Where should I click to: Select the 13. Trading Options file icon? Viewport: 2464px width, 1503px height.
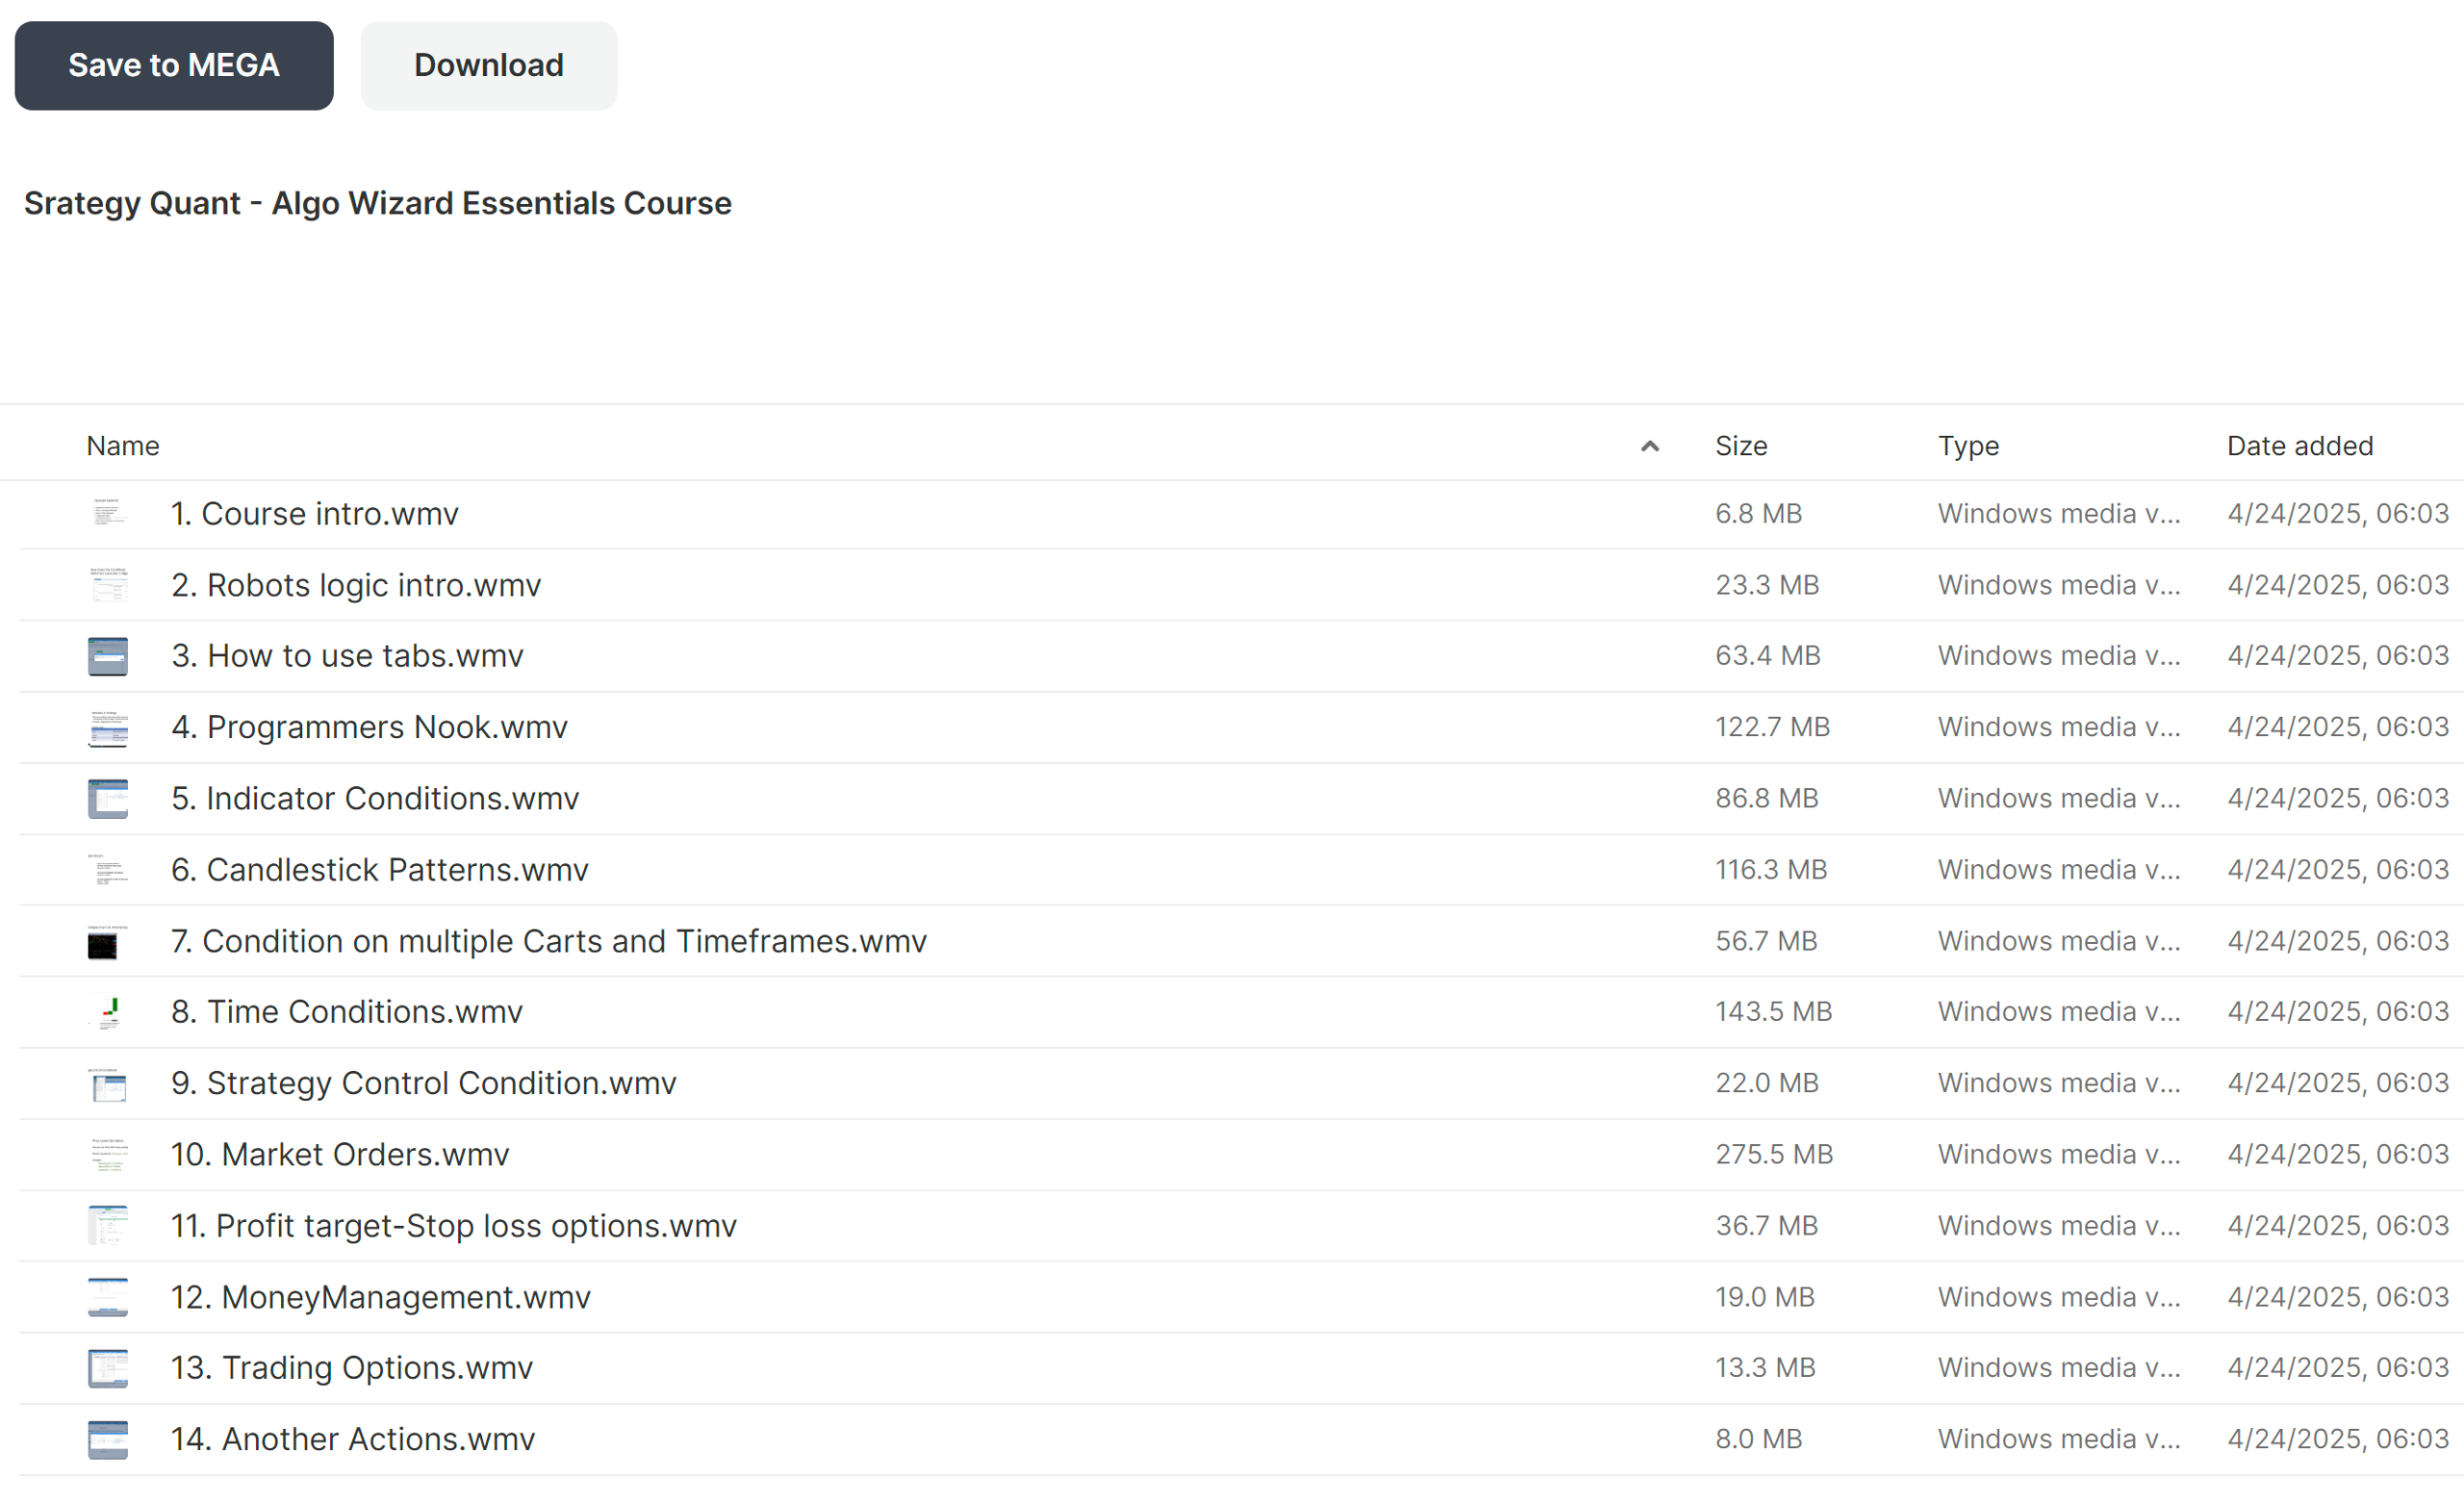(108, 1369)
